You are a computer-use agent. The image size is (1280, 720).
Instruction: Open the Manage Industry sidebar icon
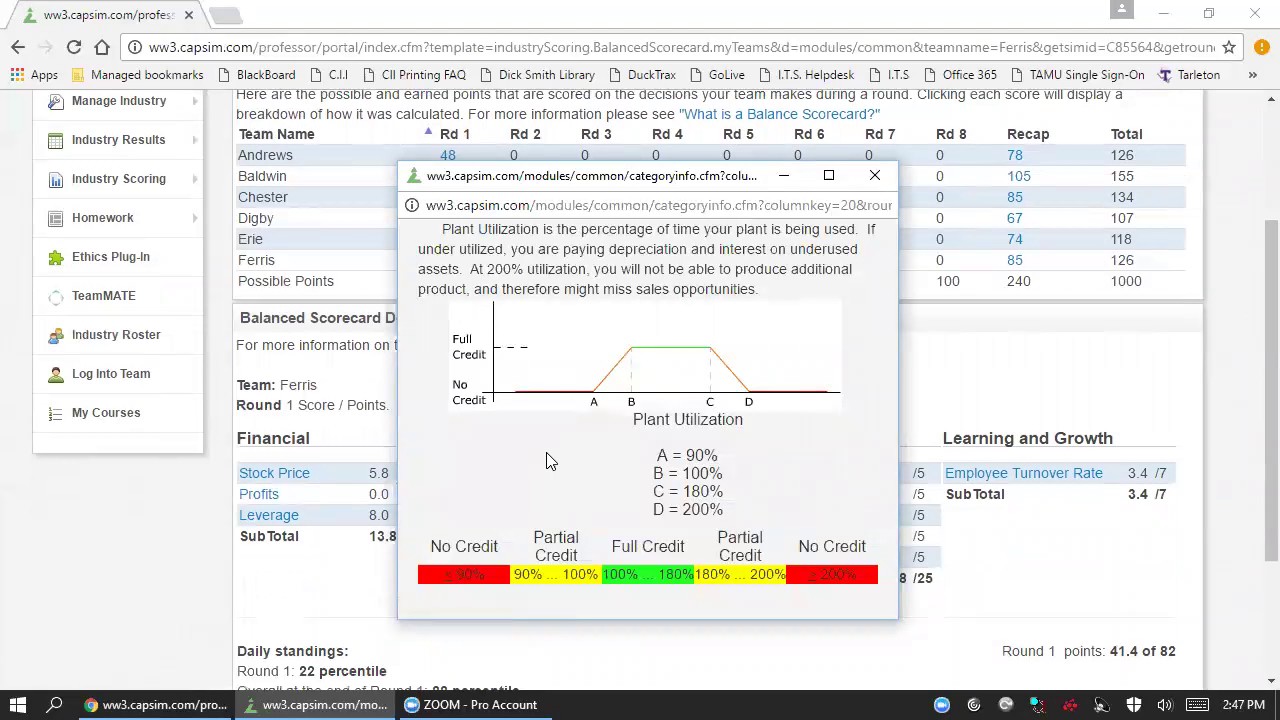click(x=55, y=101)
